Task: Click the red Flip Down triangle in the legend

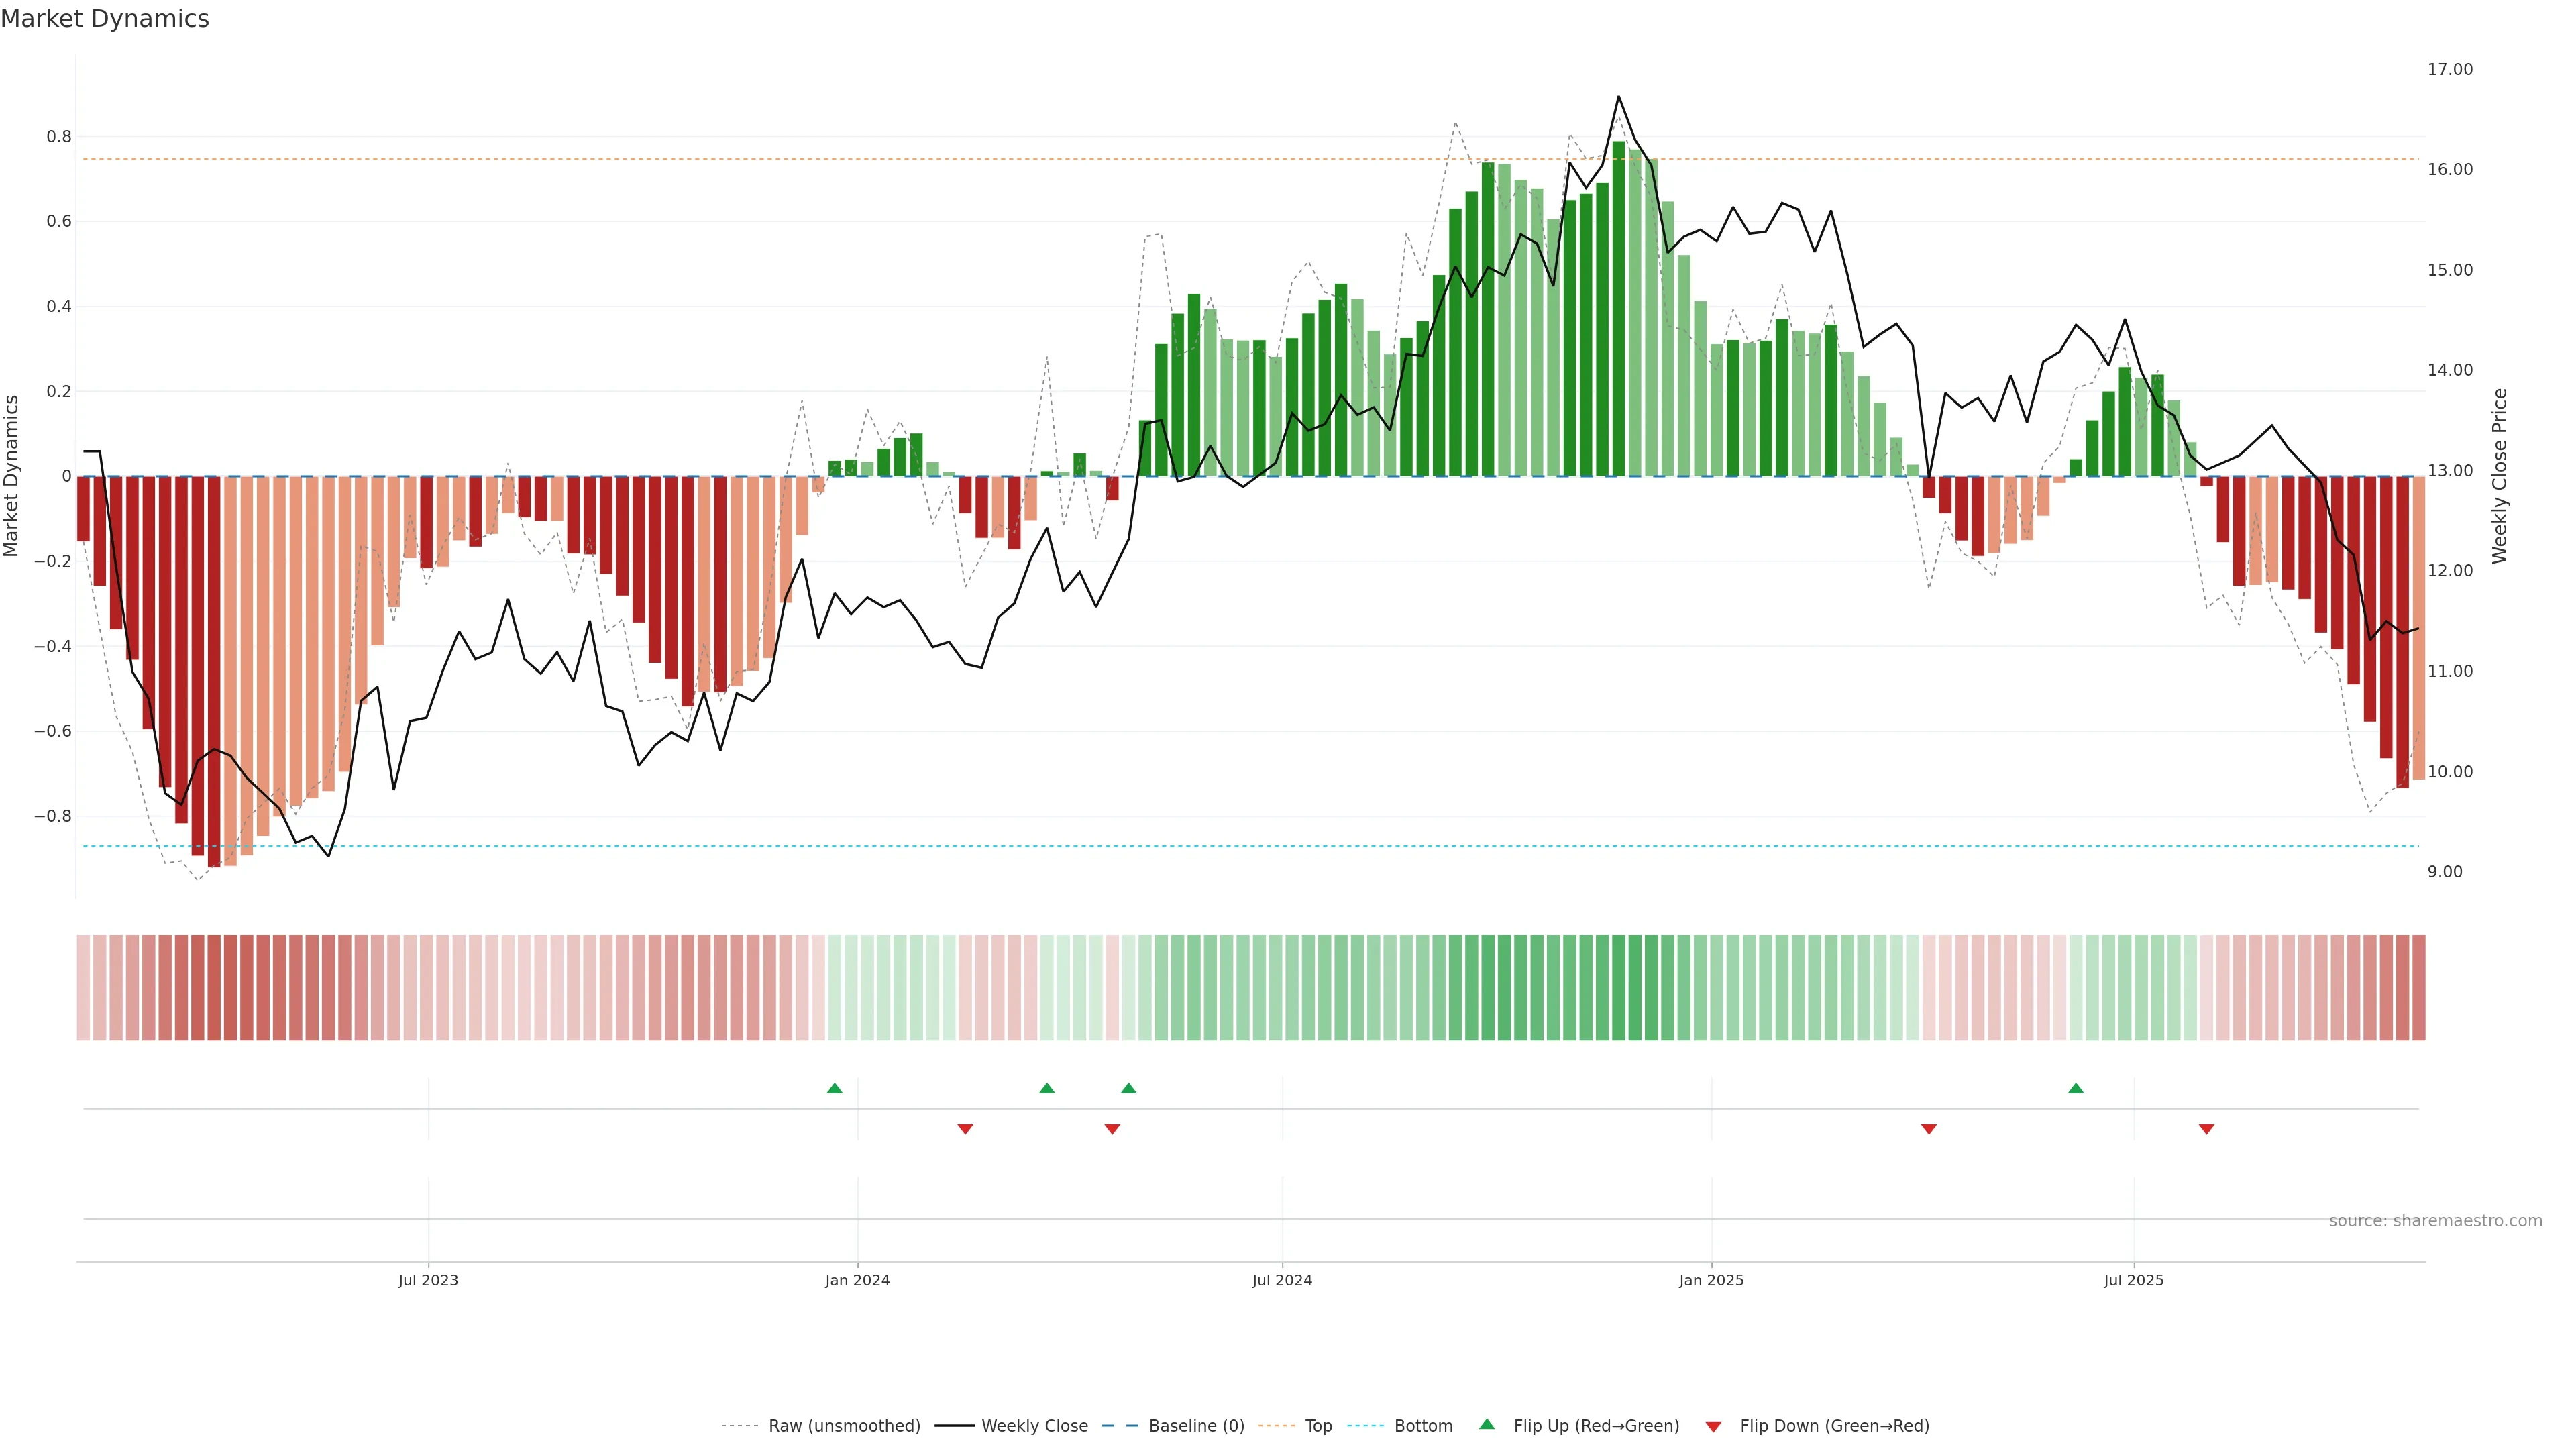Action: click(x=1713, y=1427)
